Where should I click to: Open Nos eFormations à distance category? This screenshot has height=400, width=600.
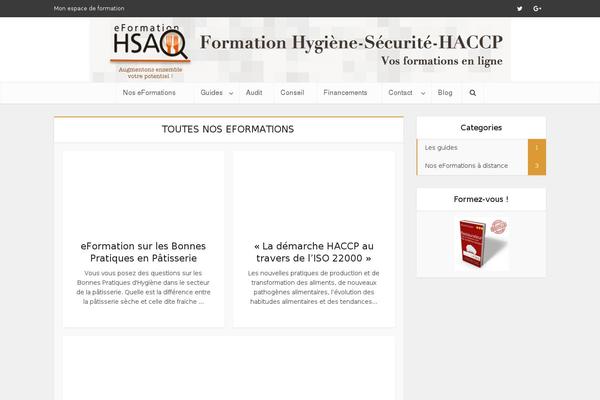tap(466, 165)
